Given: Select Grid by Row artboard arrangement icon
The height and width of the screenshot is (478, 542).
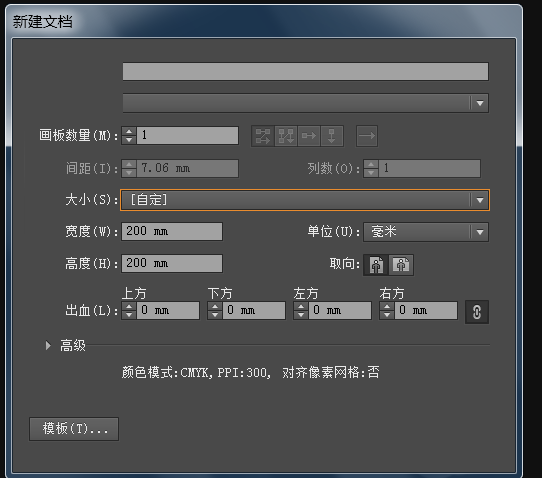Looking at the screenshot, I should tap(263, 136).
